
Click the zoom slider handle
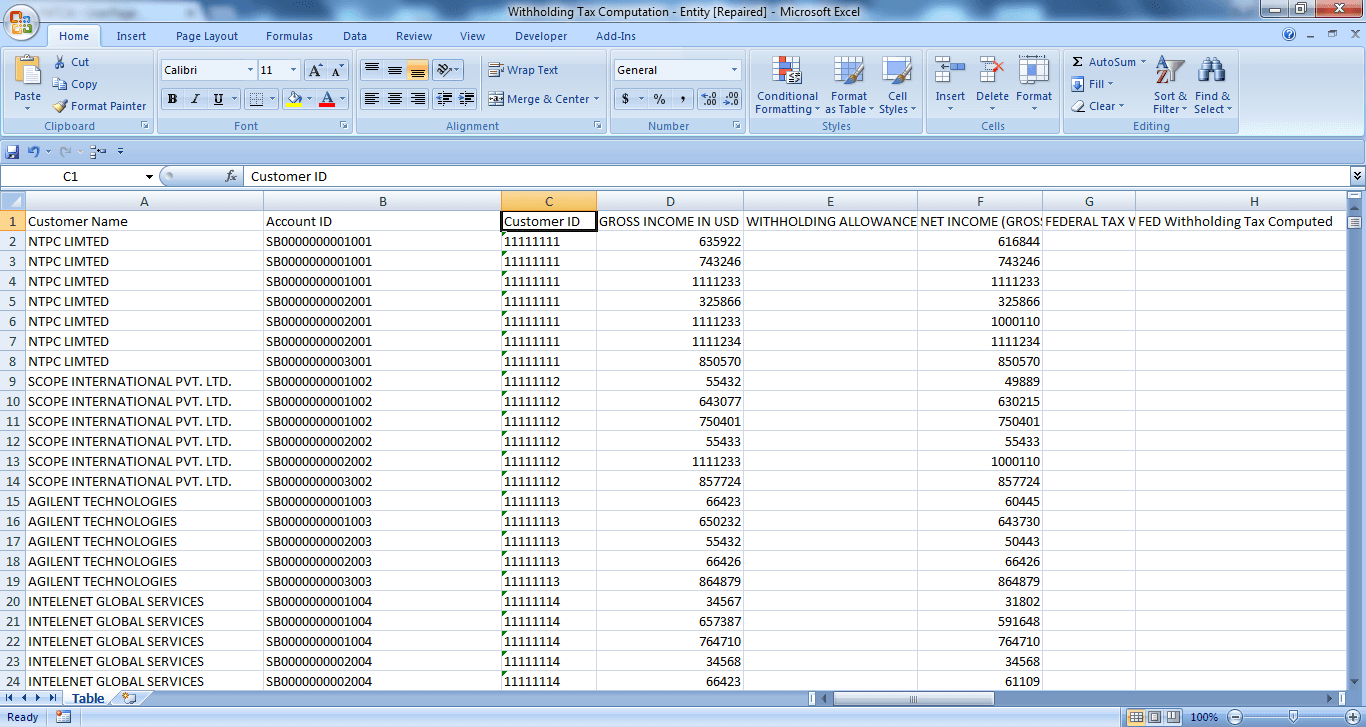1293,717
